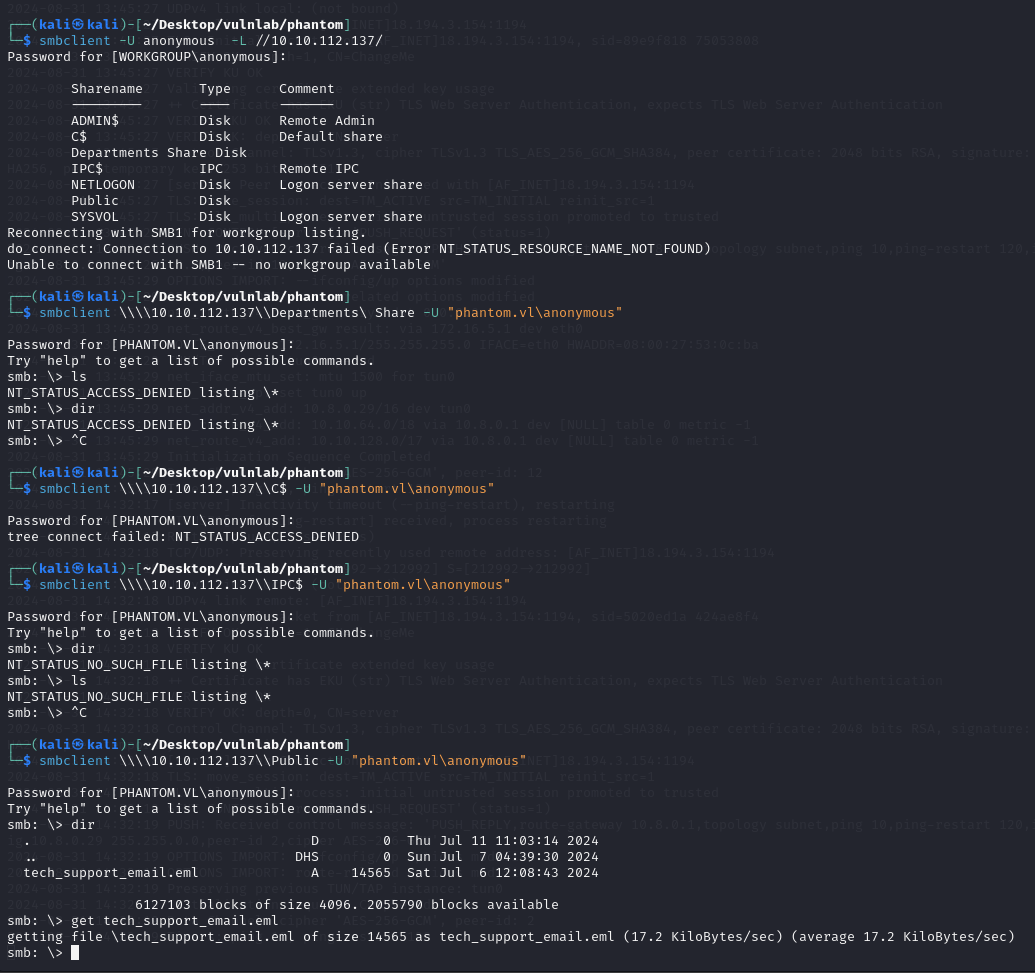Click the Departments Share row
The height and width of the screenshot is (973, 1035).
point(158,153)
